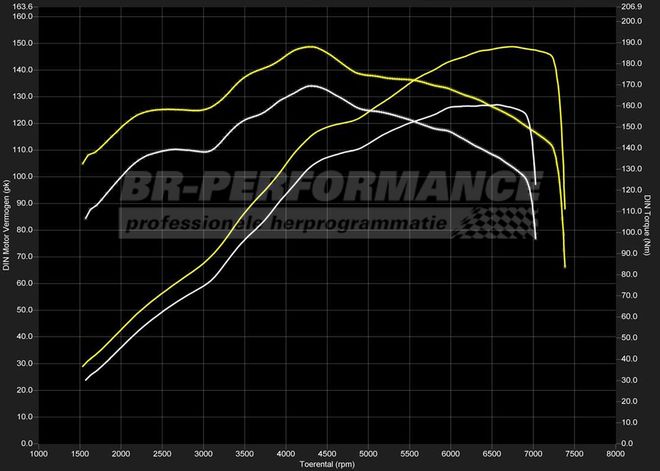This screenshot has height=471, width=660.
Task: Select the 8000 rpm tick label
Action: pos(616,453)
